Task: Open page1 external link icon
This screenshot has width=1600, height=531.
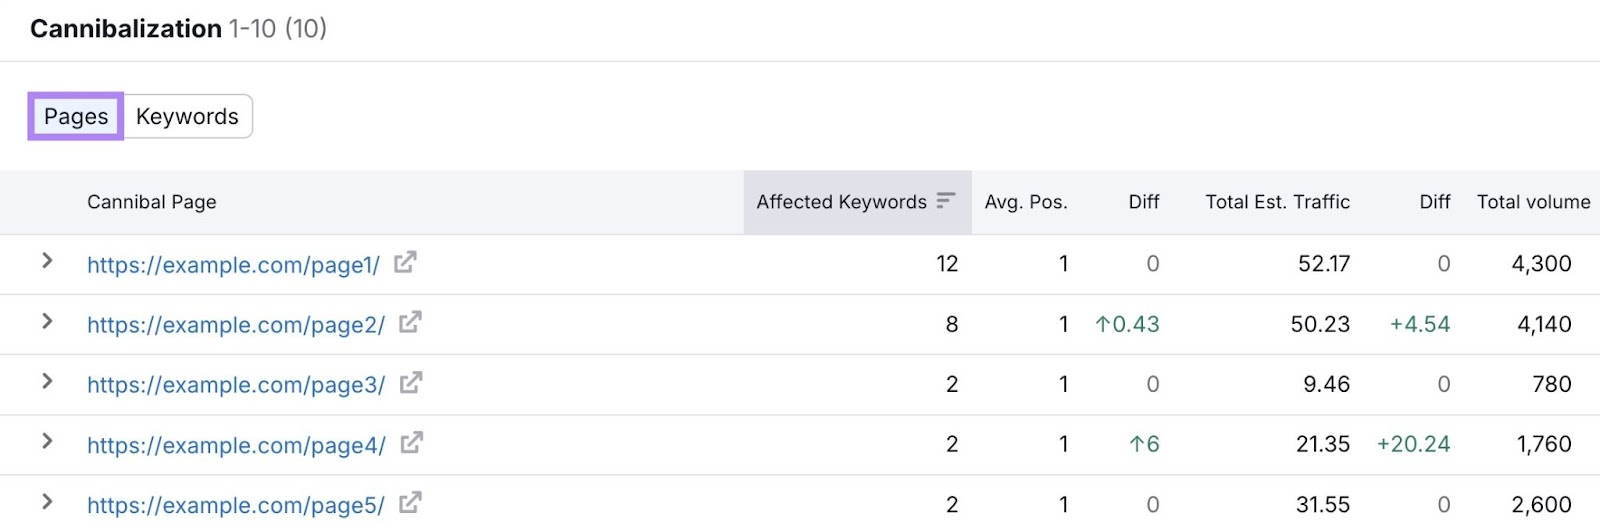Action: [x=405, y=263]
